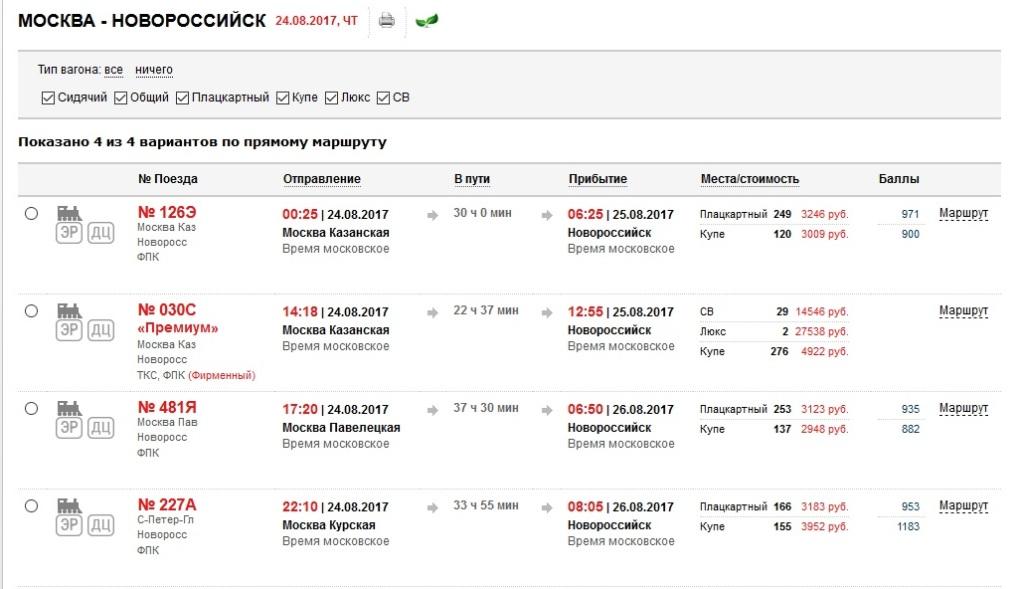Open Маршрут link for train 126Э
1024x589 pixels.
(963, 213)
